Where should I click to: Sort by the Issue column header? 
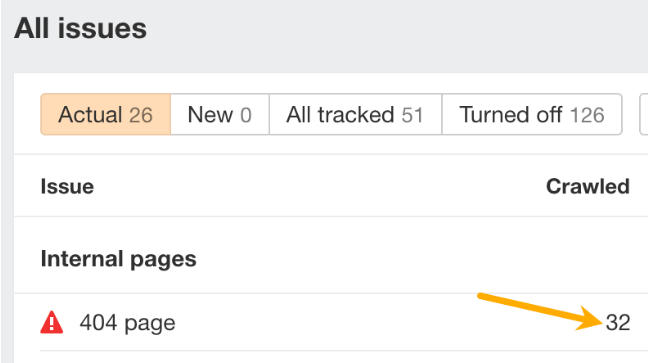[67, 186]
